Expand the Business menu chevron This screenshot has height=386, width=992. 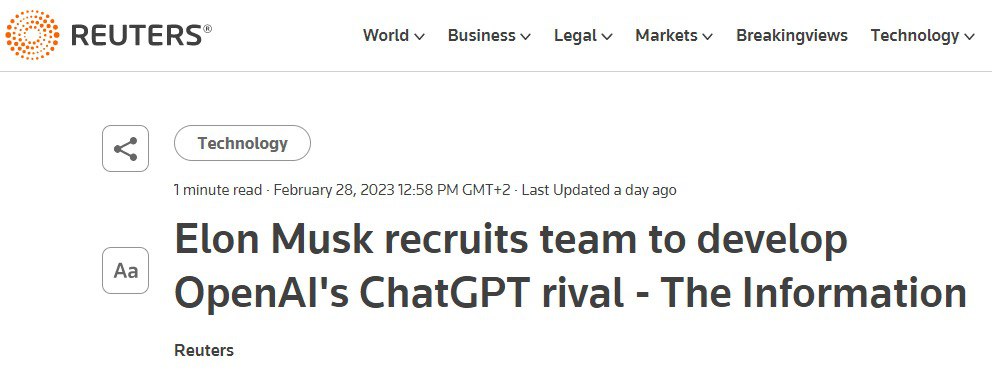[525, 37]
